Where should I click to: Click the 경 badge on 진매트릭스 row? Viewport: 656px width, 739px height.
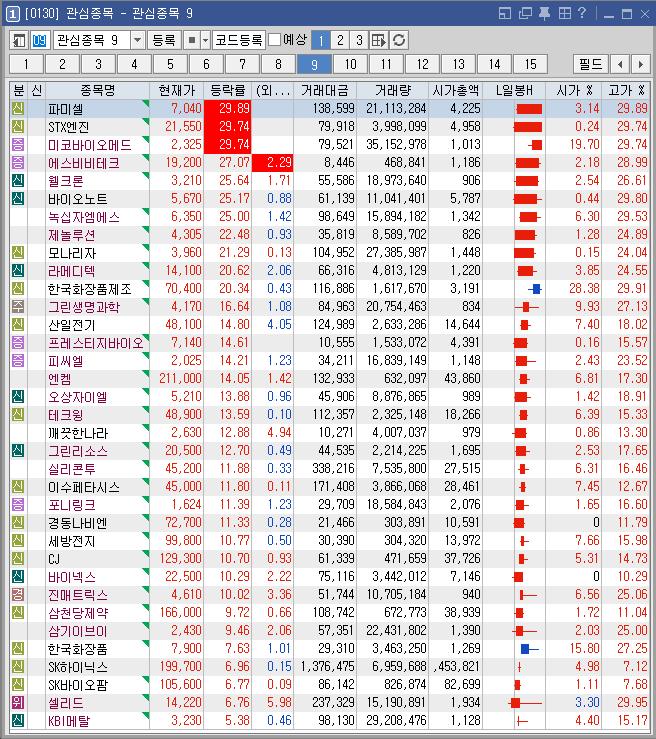17,594
